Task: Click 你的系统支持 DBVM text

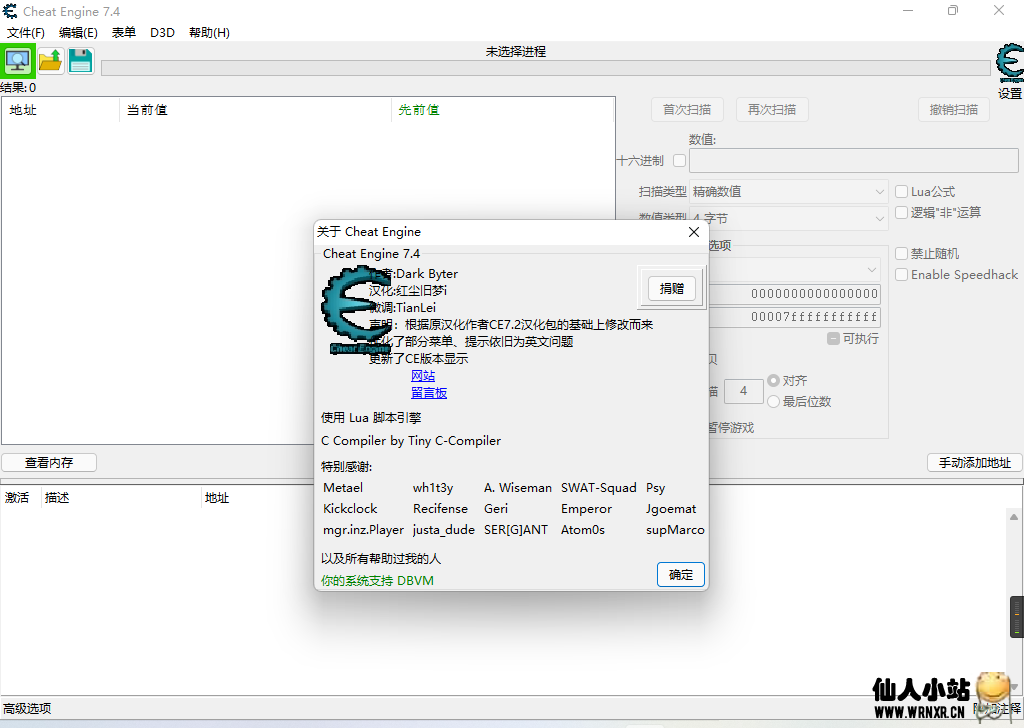Action: tap(377, 580)
